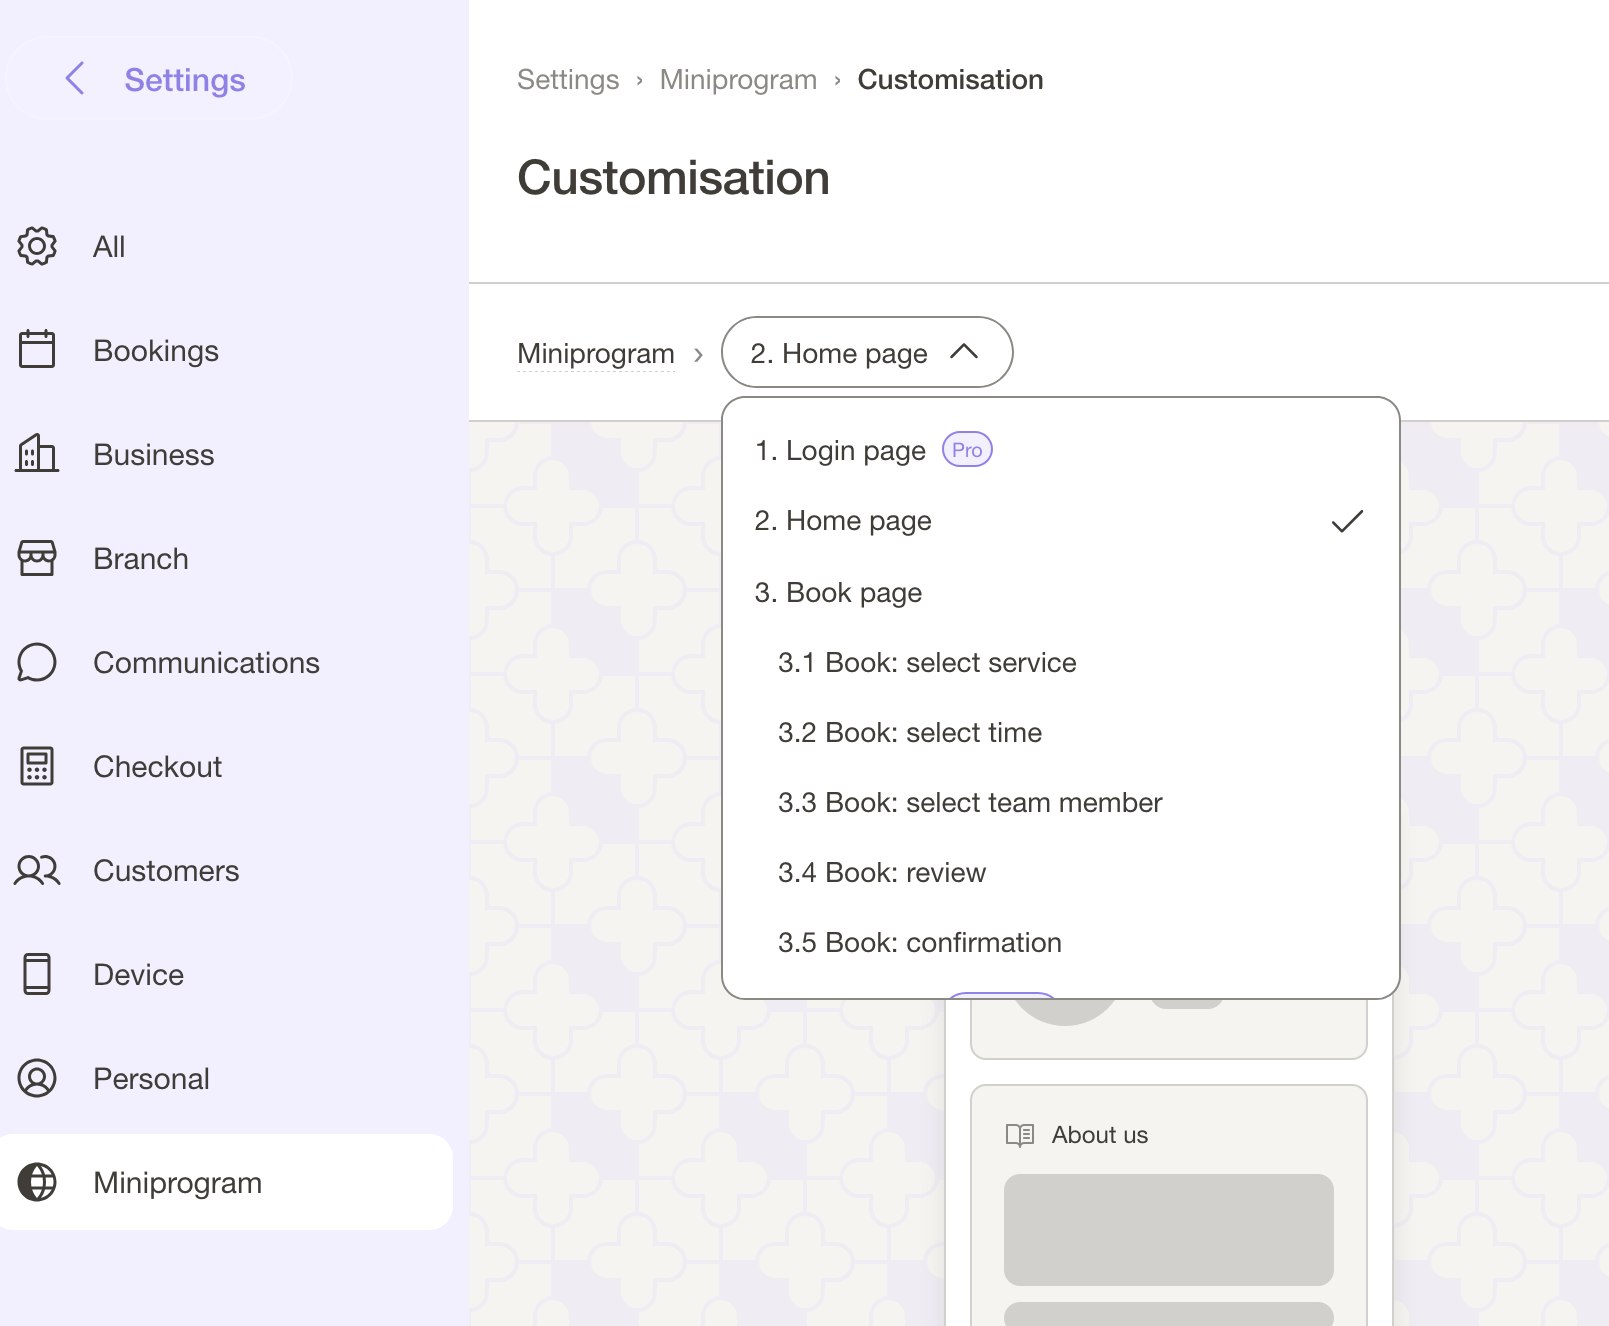Image resolution: width=1609 pixels, height=1326 pixels.
Task: Choose '3. Book page' from the list
Action: (x=1060, y=593)
